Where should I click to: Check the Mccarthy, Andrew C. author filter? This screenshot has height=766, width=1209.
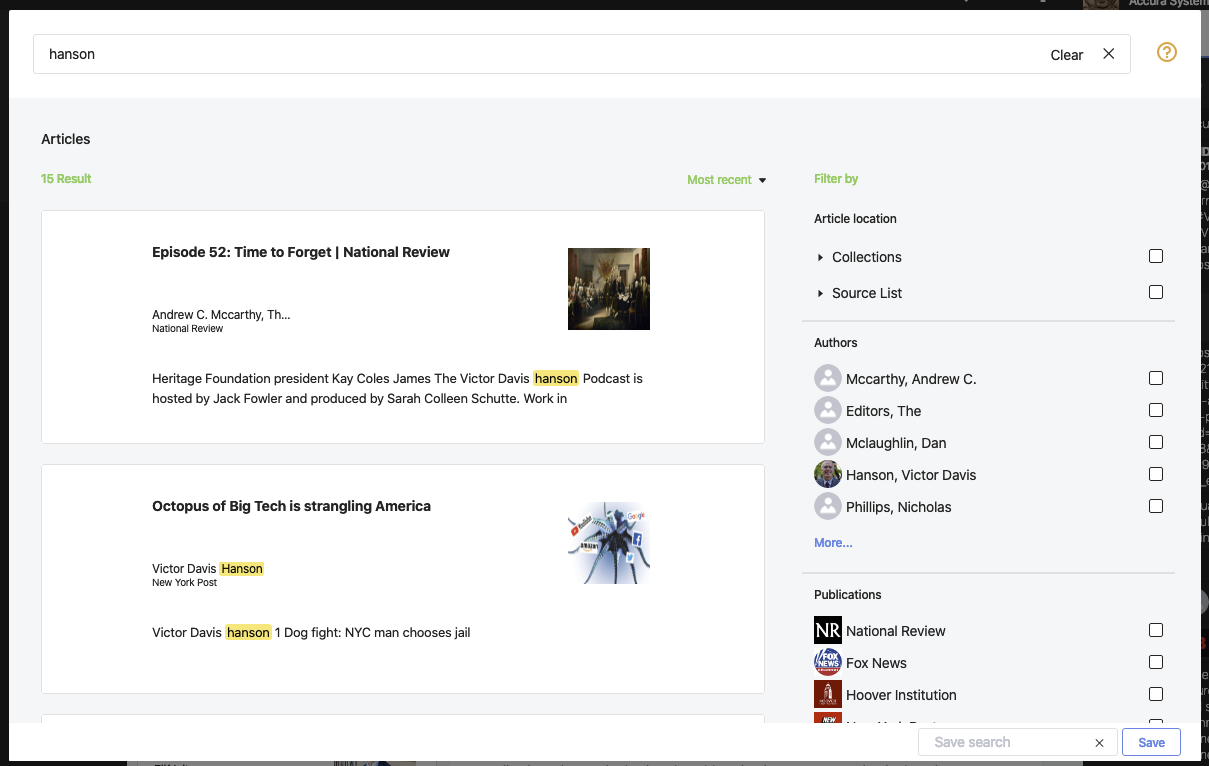(1156, 378)
